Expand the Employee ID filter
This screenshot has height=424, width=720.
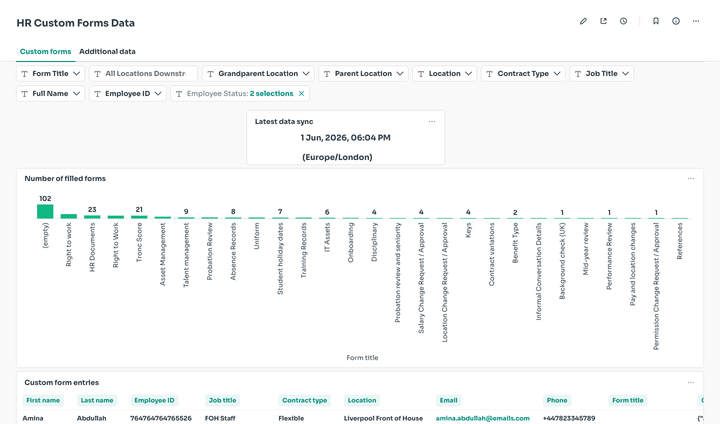[128, 94]
